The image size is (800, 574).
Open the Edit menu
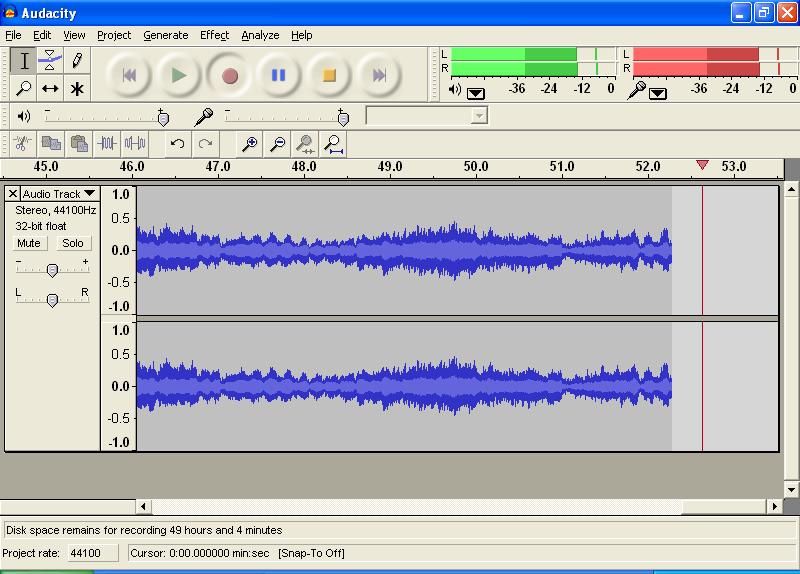(x=42, y=35)
